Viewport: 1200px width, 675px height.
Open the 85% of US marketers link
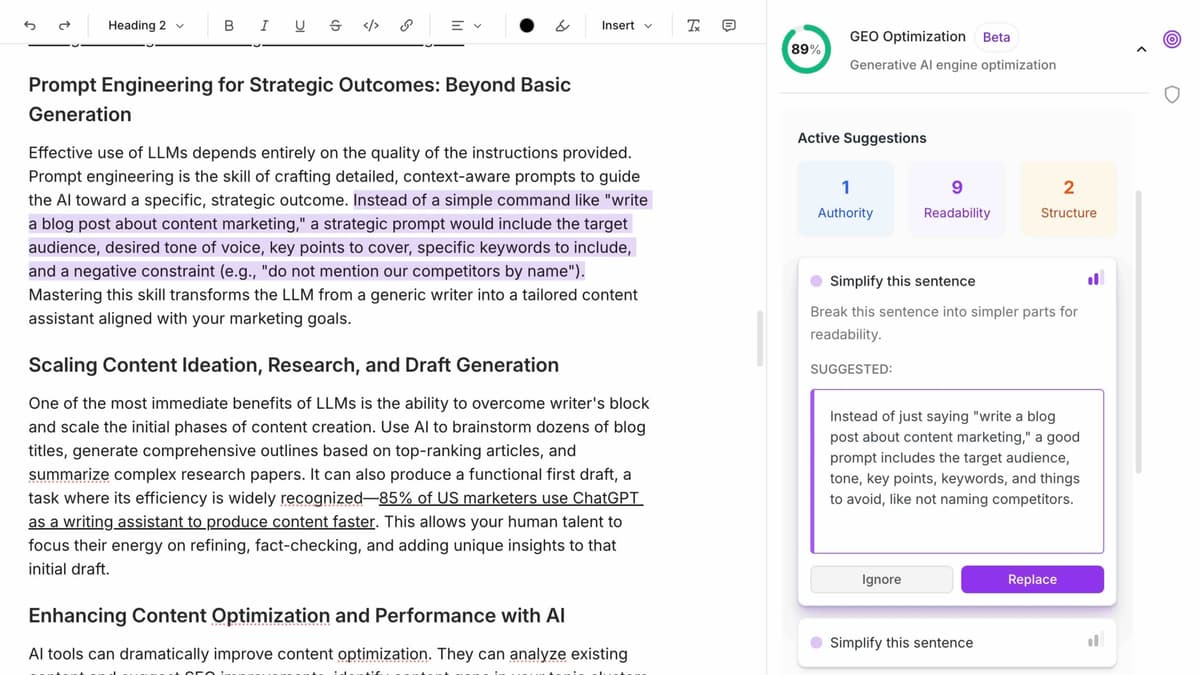510,498
